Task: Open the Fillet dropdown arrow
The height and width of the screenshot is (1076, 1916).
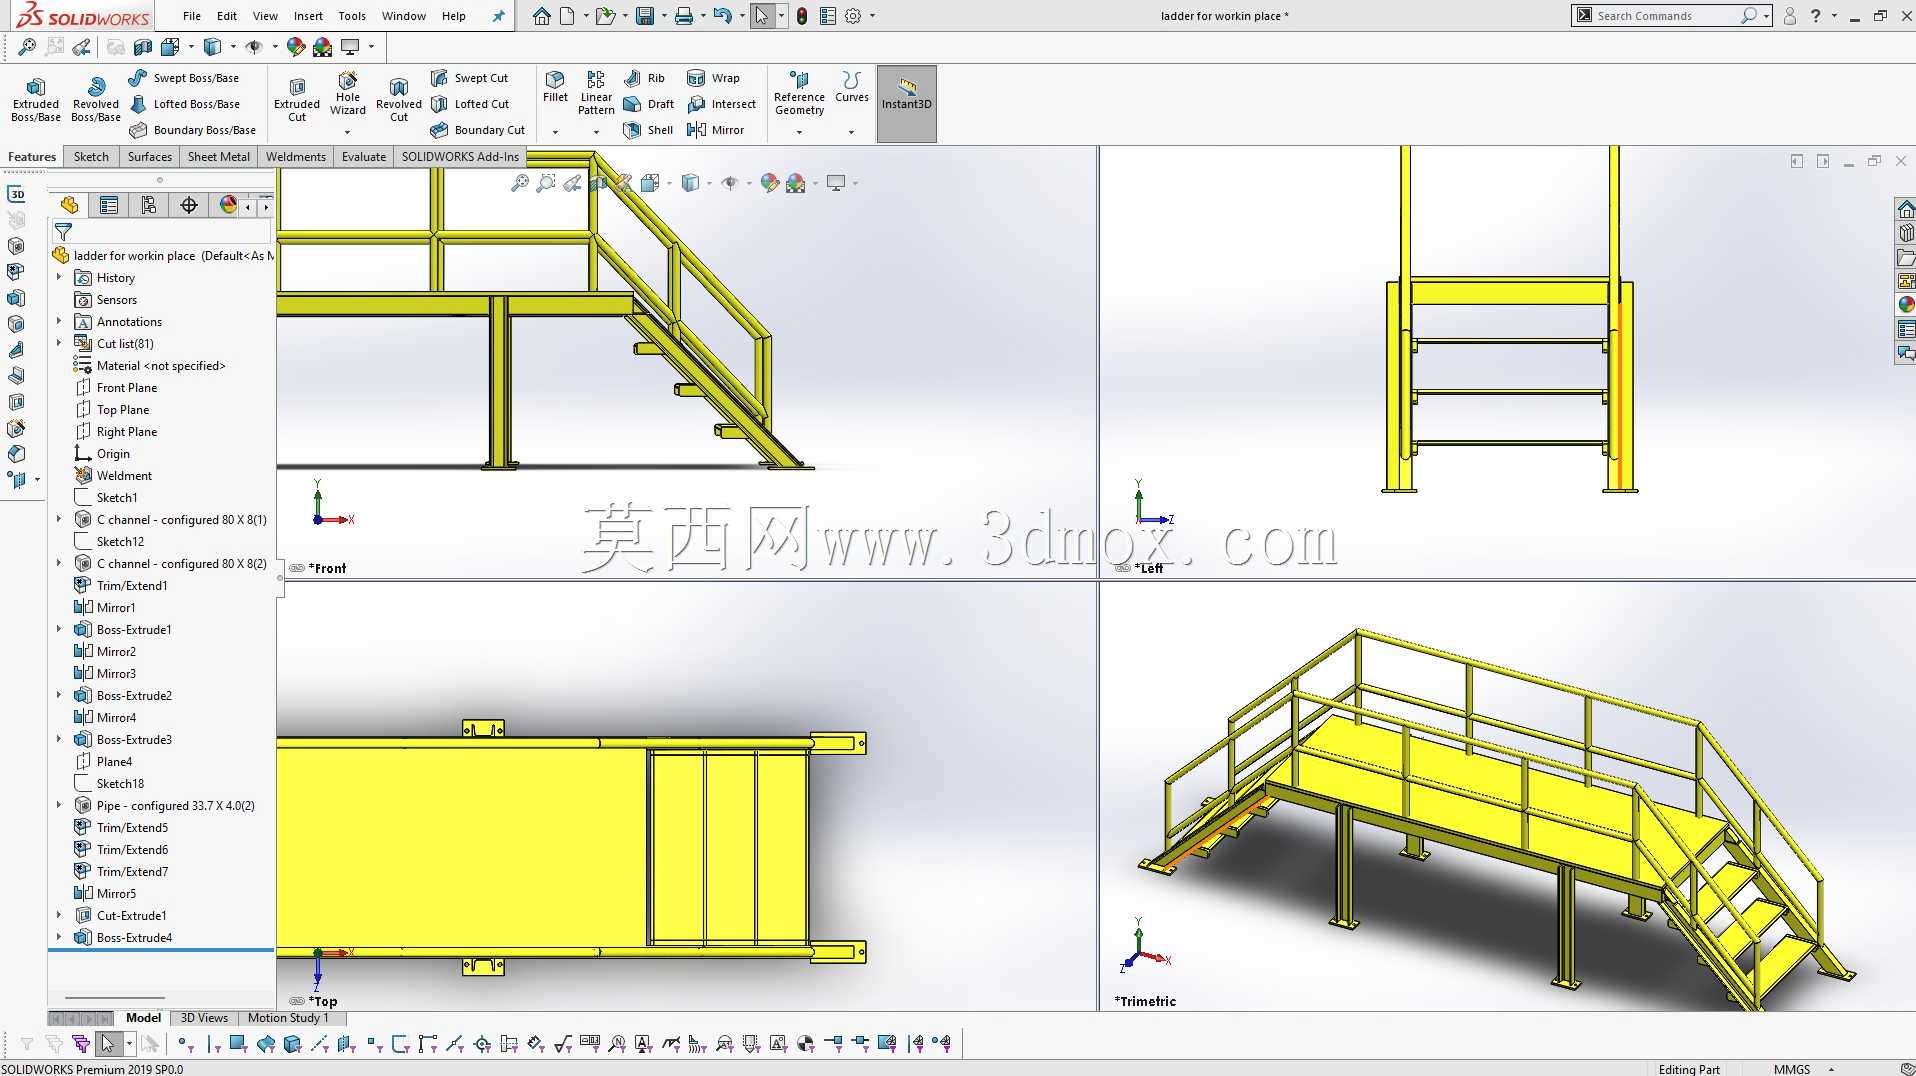Action: 555,132
